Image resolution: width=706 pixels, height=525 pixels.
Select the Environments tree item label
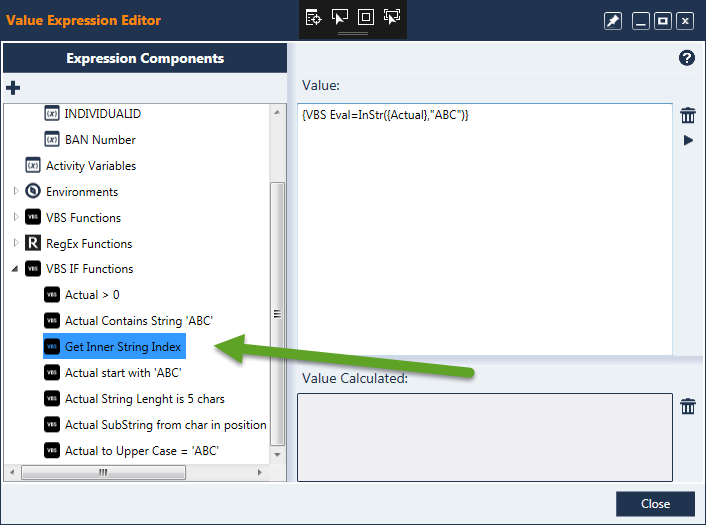pyautogui.click(x=82, y=192)
